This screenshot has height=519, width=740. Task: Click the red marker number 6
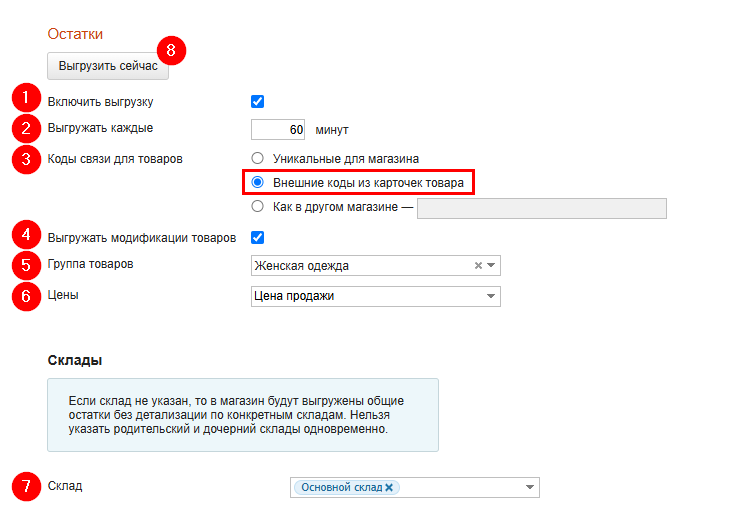[25, 297]
